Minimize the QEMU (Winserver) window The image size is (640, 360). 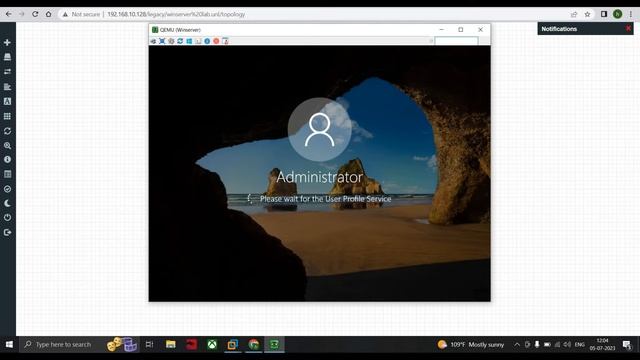coord(441,30)
